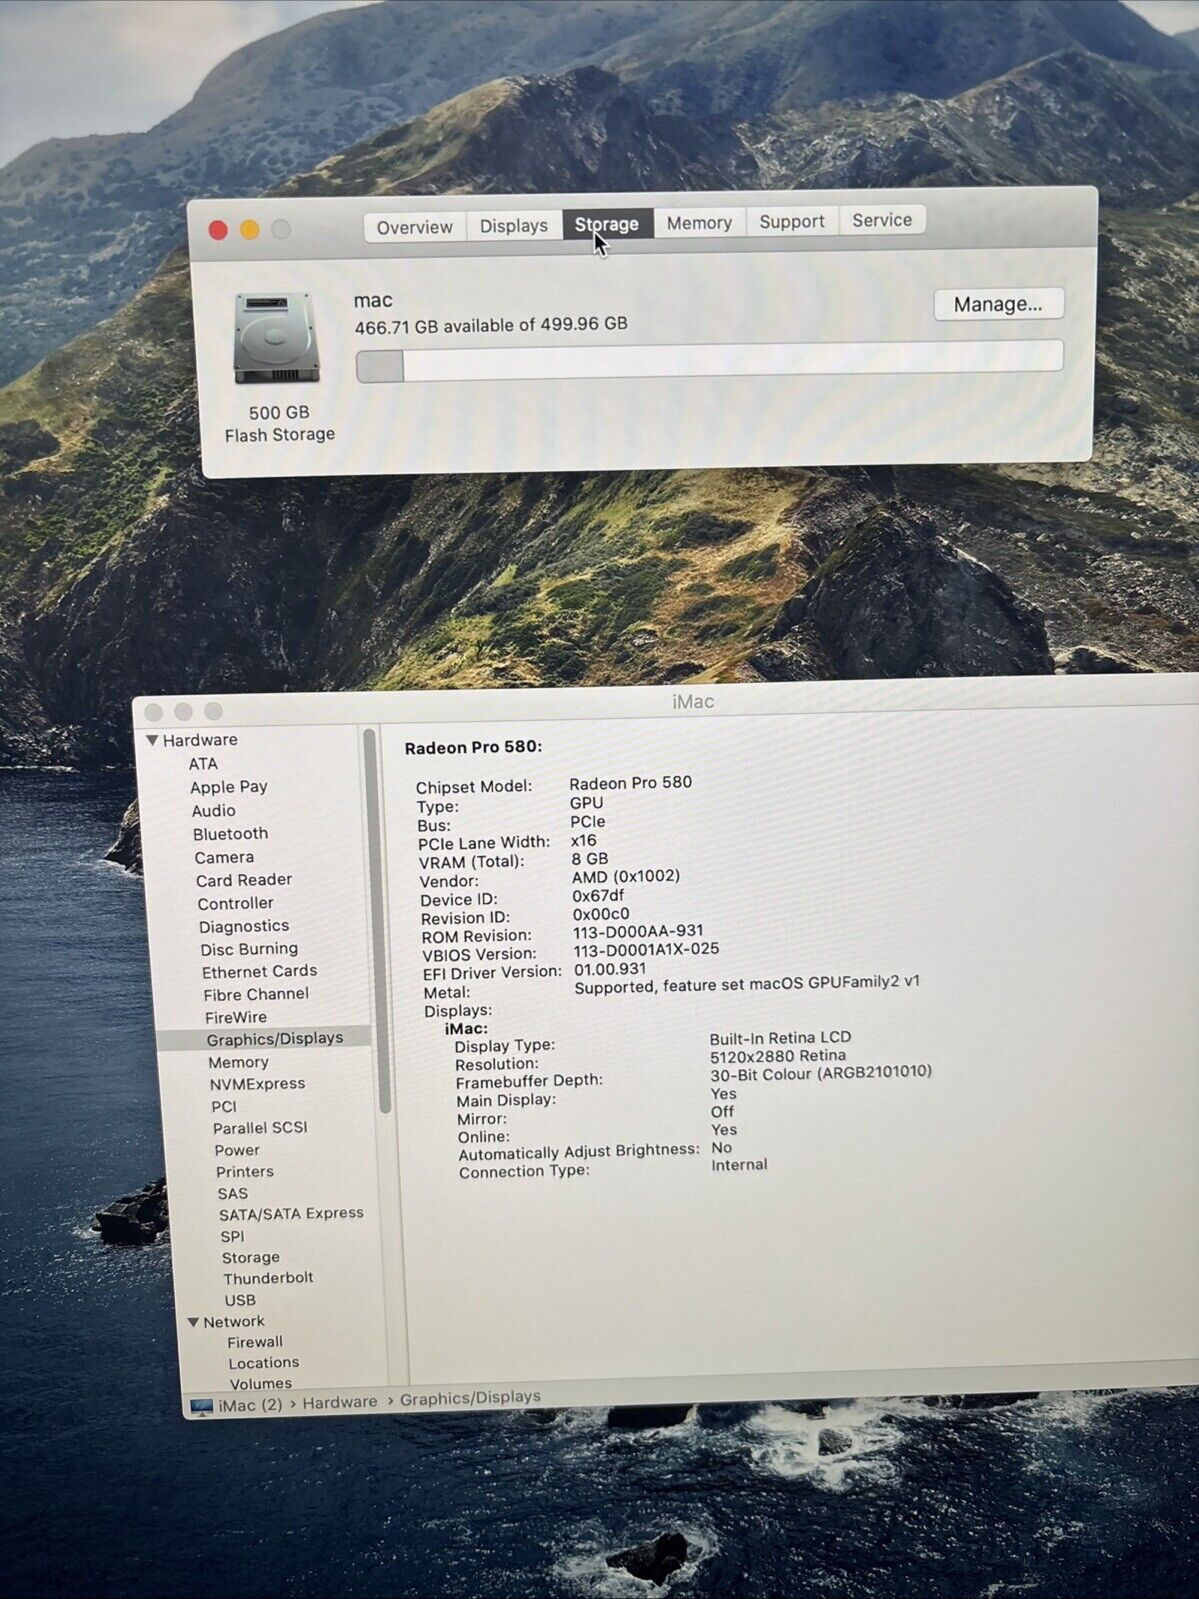Select Disc Burning in the sidebar
This screenshot has height=1599, width=1199.
coord(249,949)
